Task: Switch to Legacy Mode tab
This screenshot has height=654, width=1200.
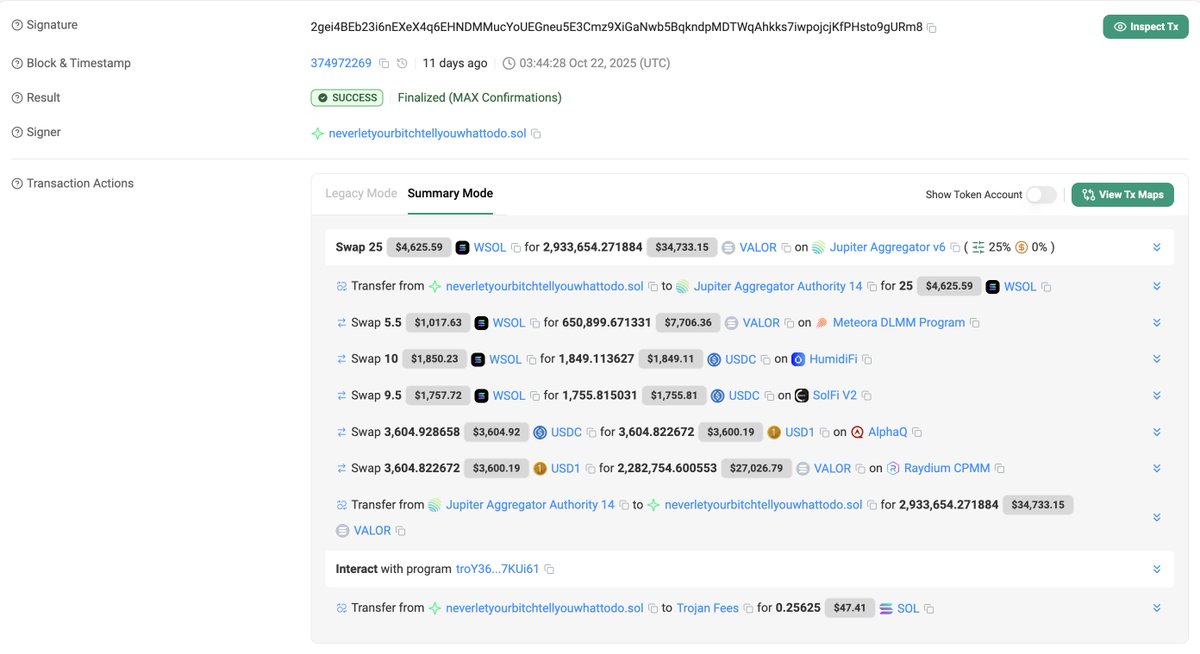Action: click(360, 192)
